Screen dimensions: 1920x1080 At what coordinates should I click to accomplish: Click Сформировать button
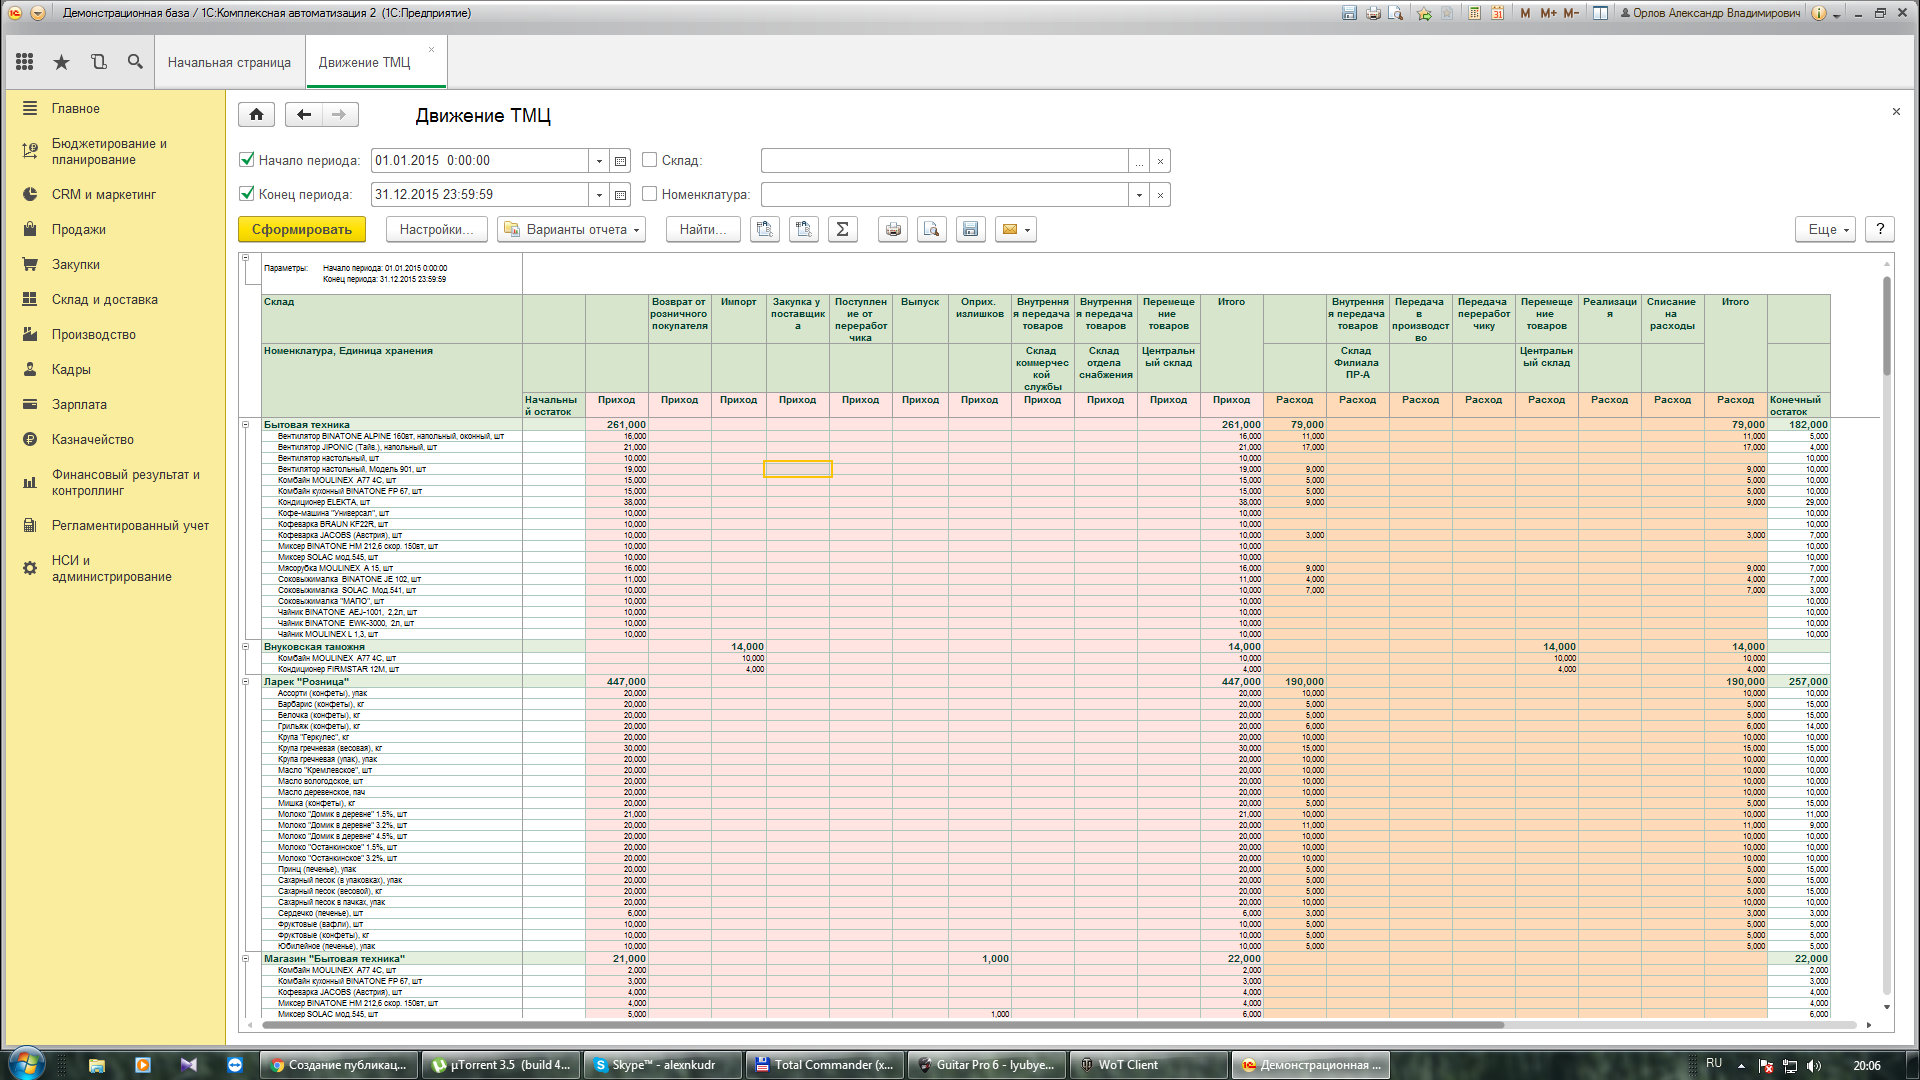coord(302,230)
